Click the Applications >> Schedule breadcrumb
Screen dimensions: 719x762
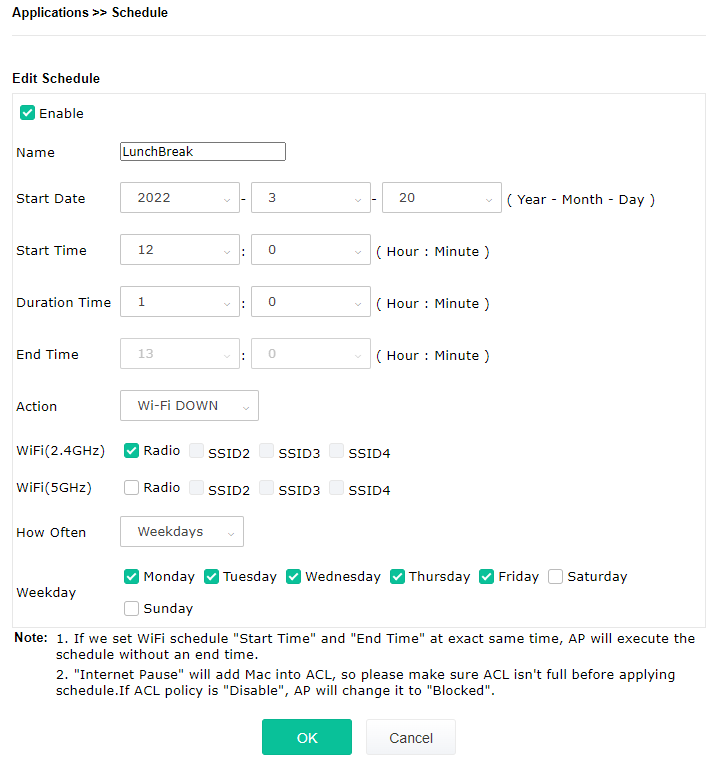[x=90, y=12]
